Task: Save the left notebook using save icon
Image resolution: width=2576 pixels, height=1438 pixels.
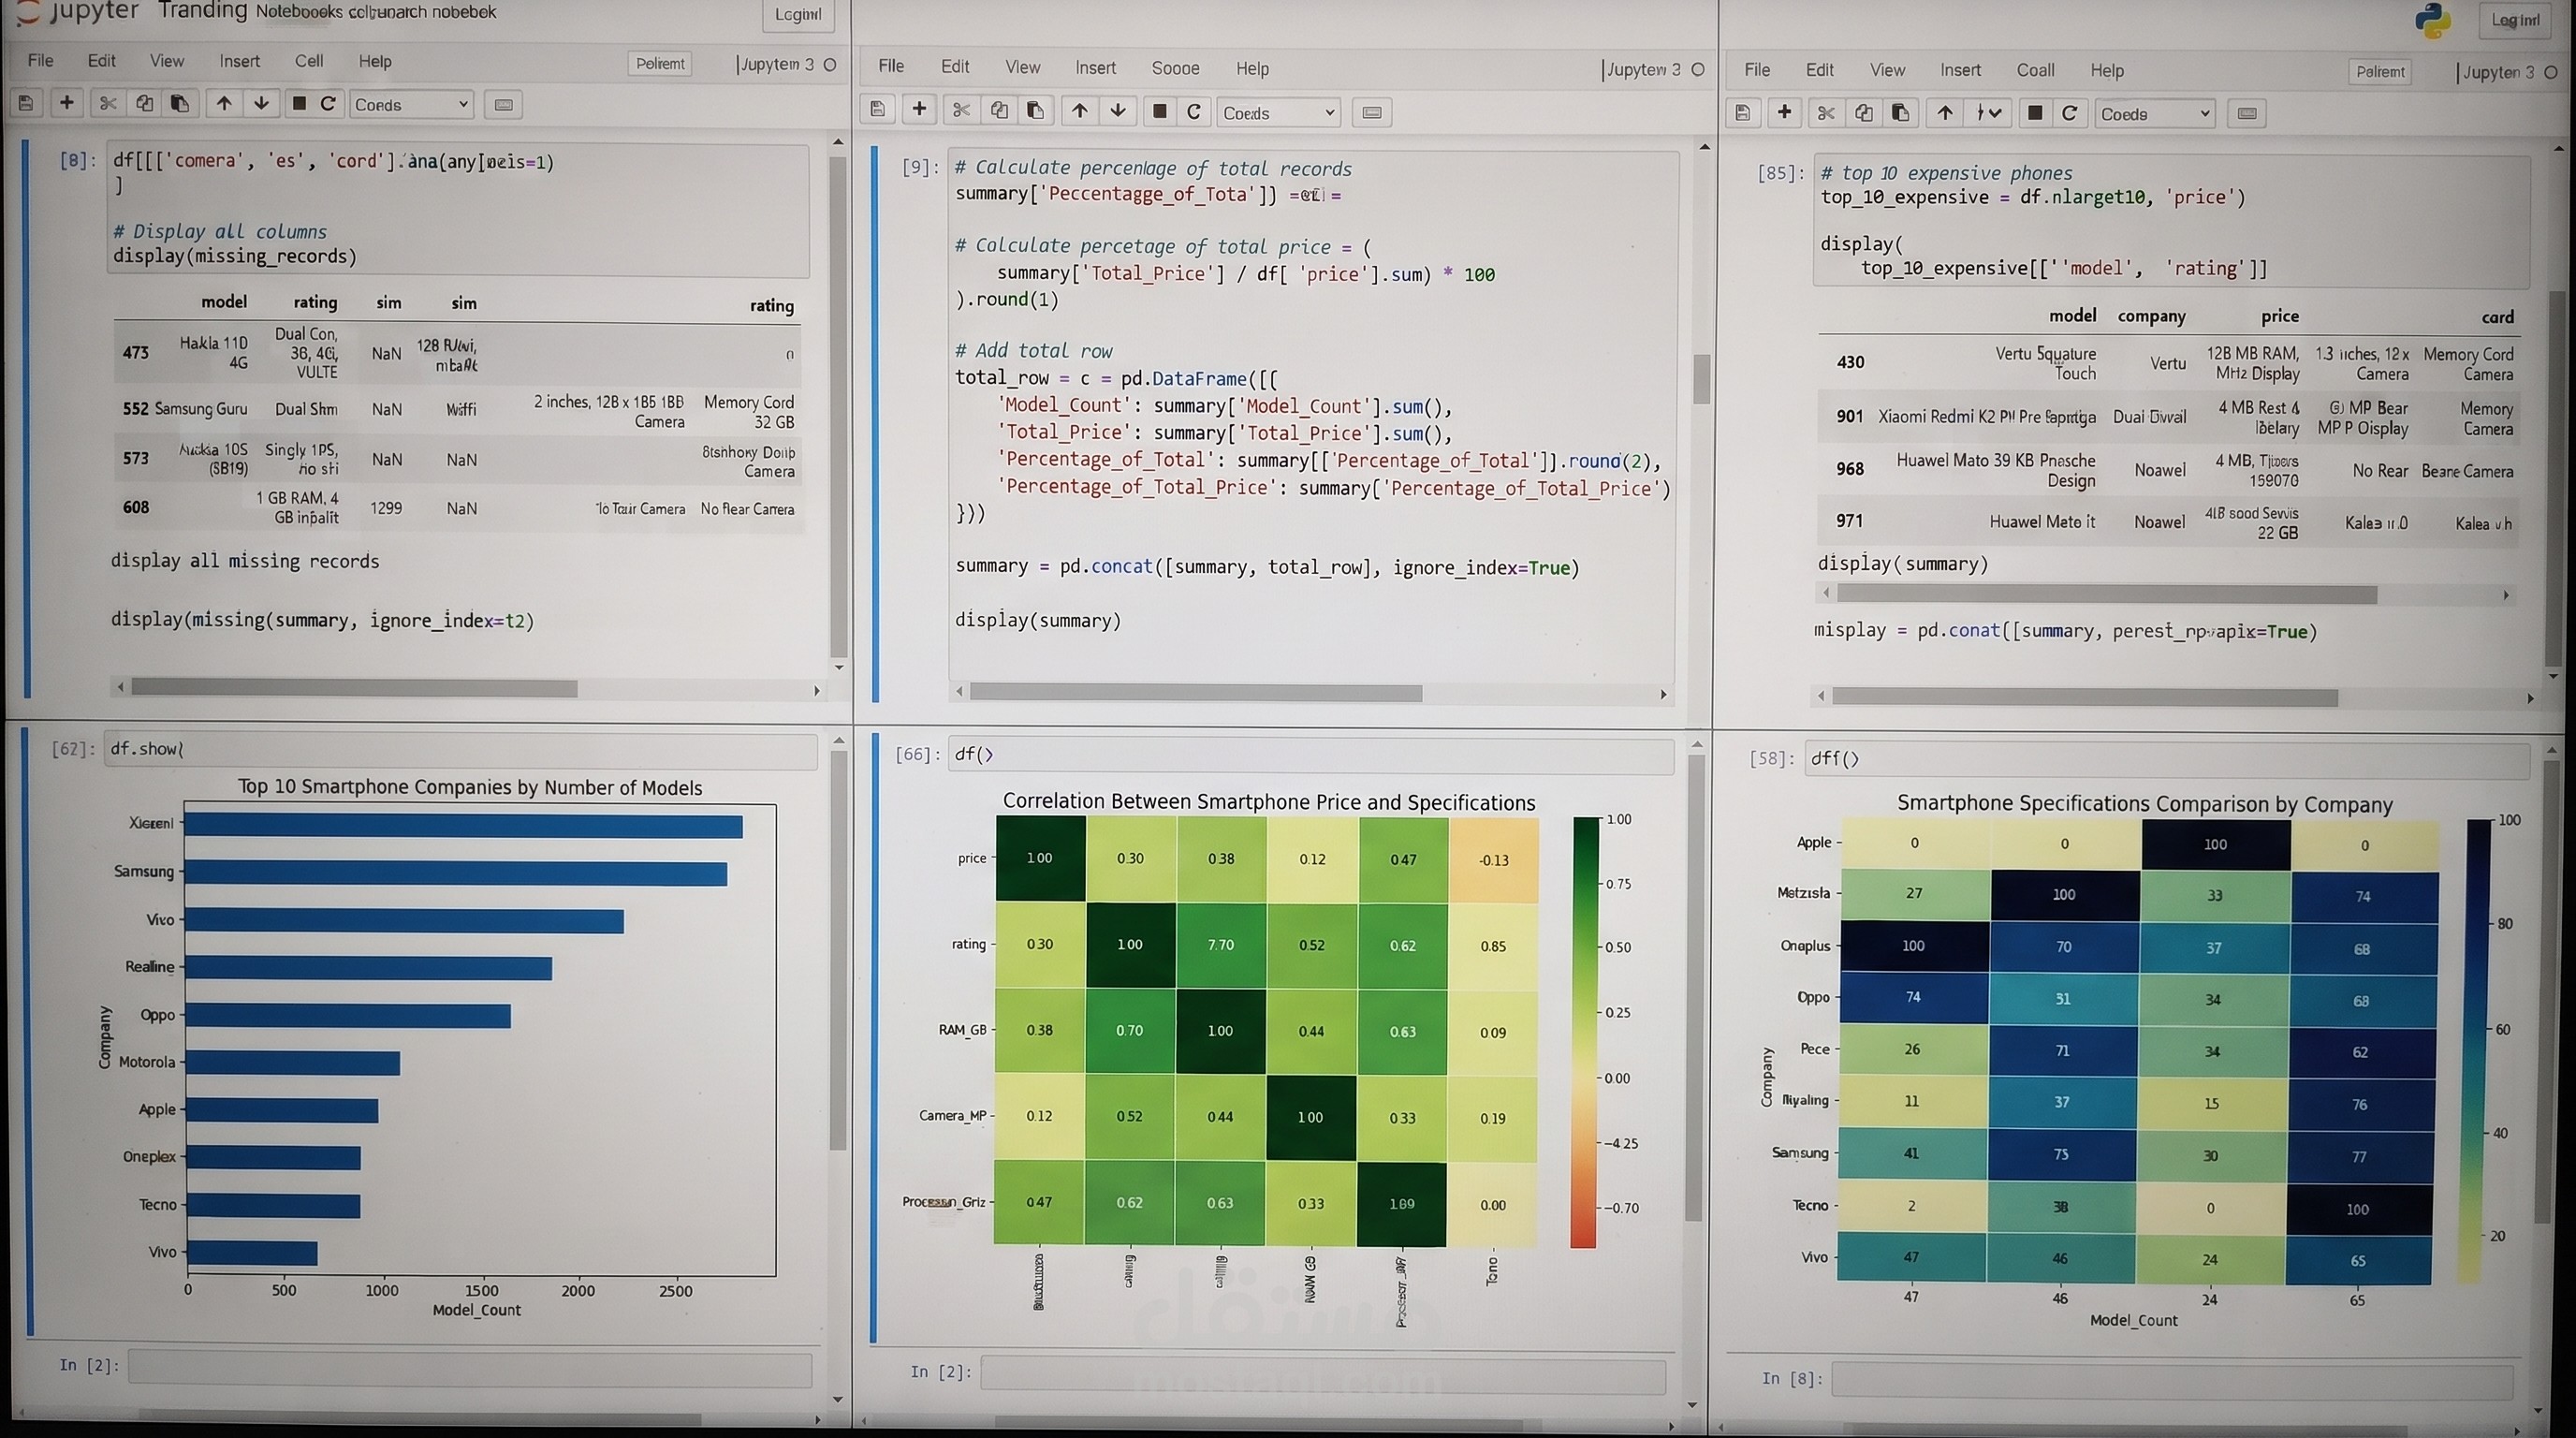Action: click(26, 103)
